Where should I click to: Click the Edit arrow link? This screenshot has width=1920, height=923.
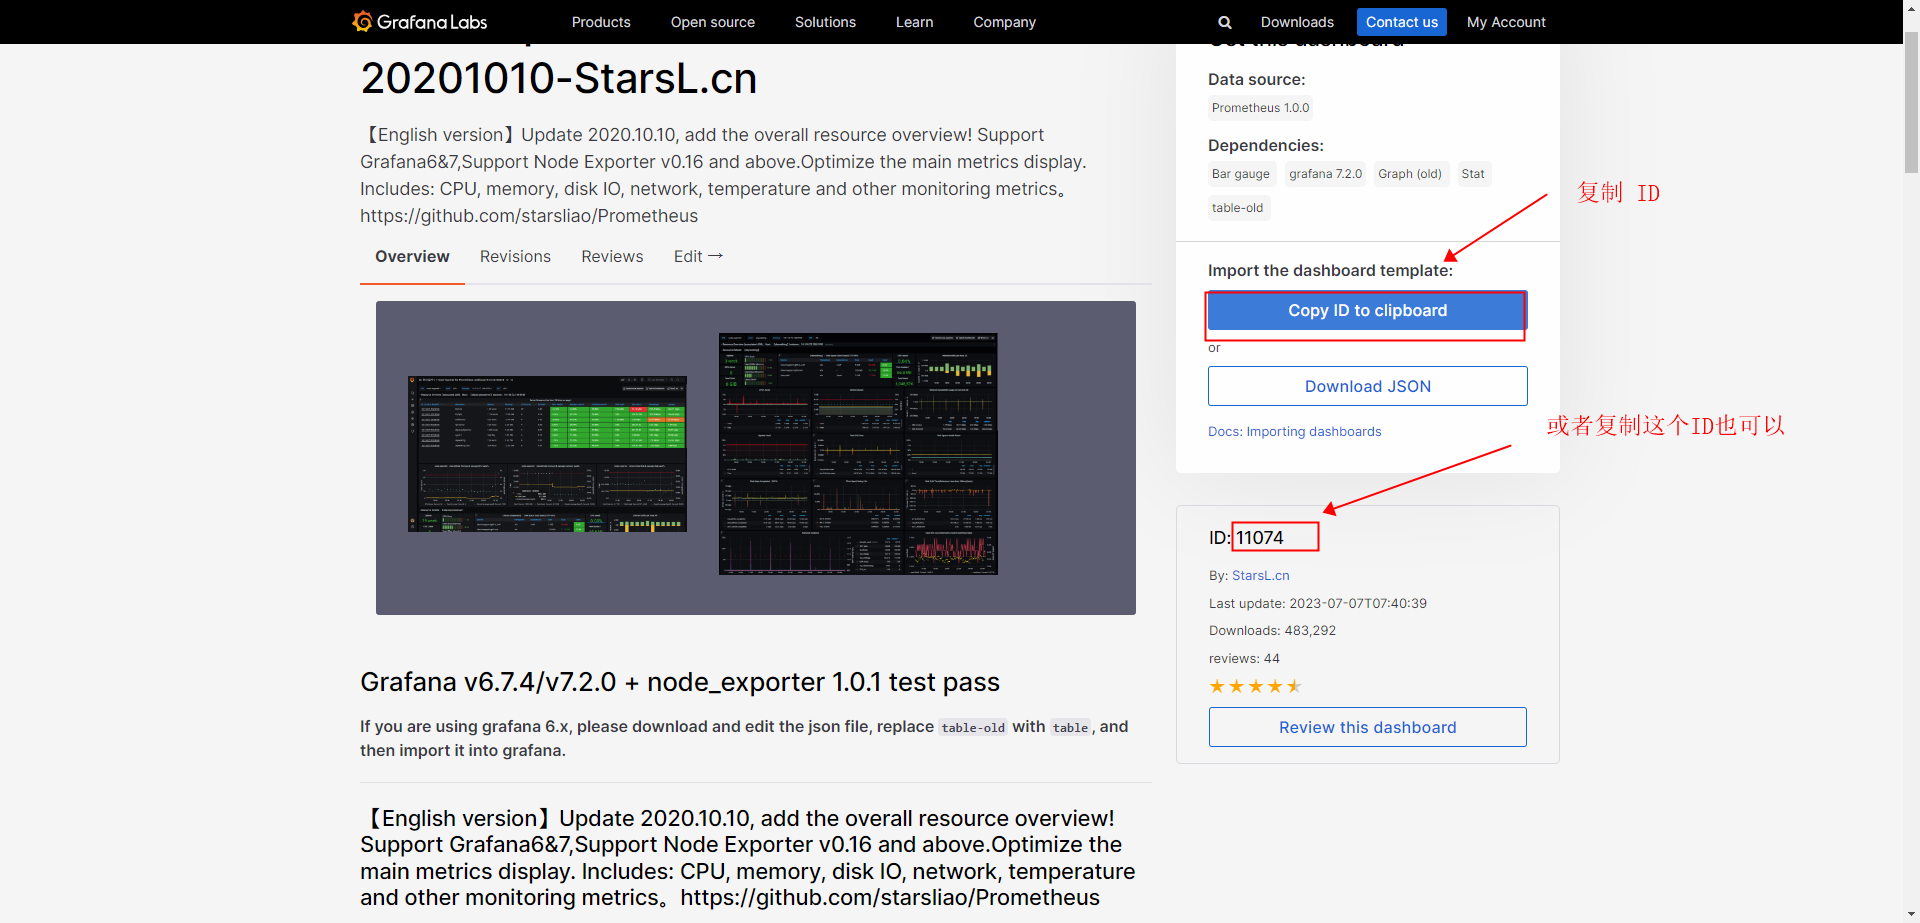tap(698, 257)
